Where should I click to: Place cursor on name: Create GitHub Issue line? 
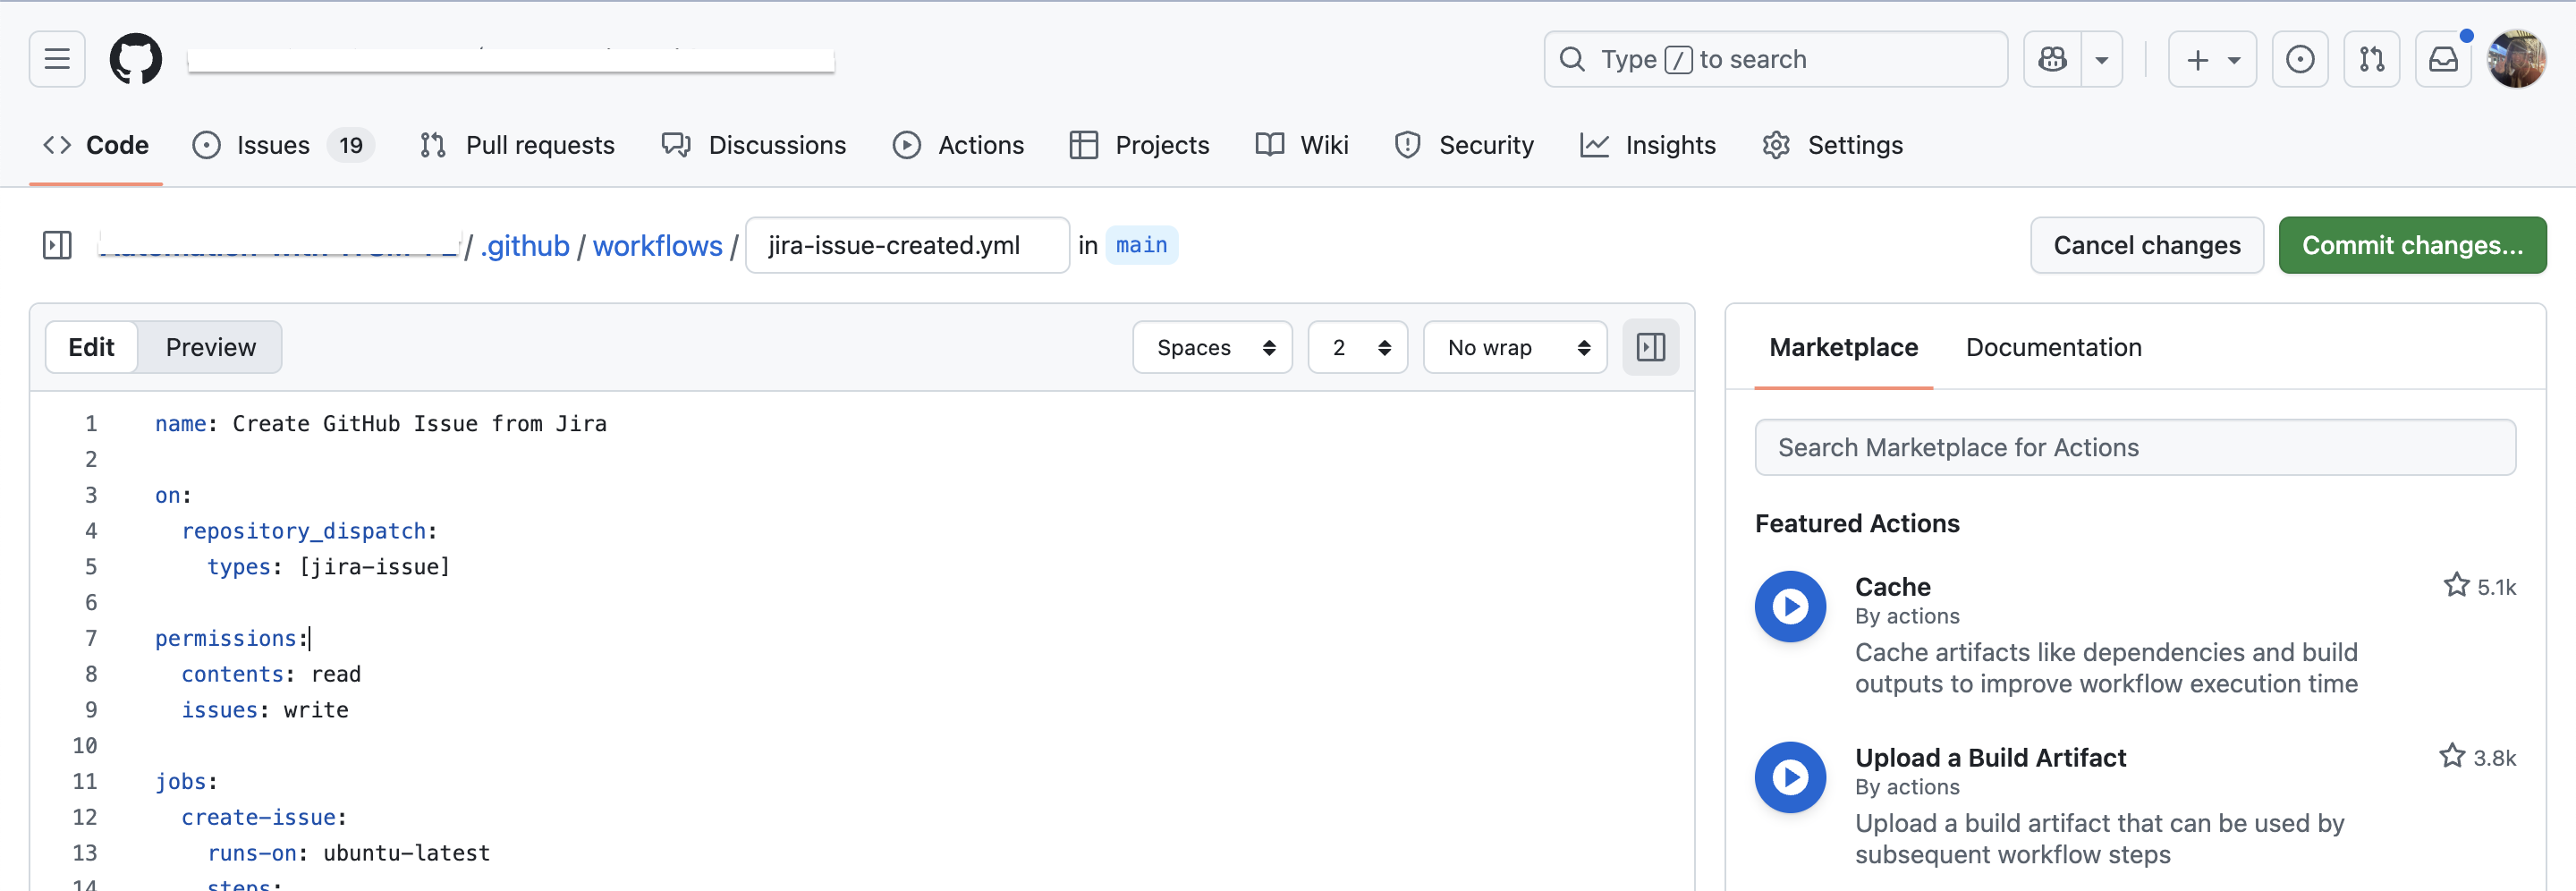click(380, 423)
